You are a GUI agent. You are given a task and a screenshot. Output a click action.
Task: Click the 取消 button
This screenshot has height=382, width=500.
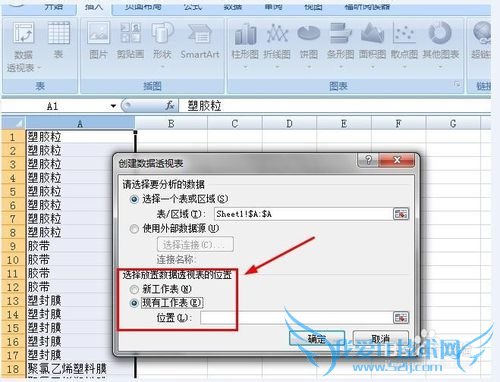tap(381, 339)
